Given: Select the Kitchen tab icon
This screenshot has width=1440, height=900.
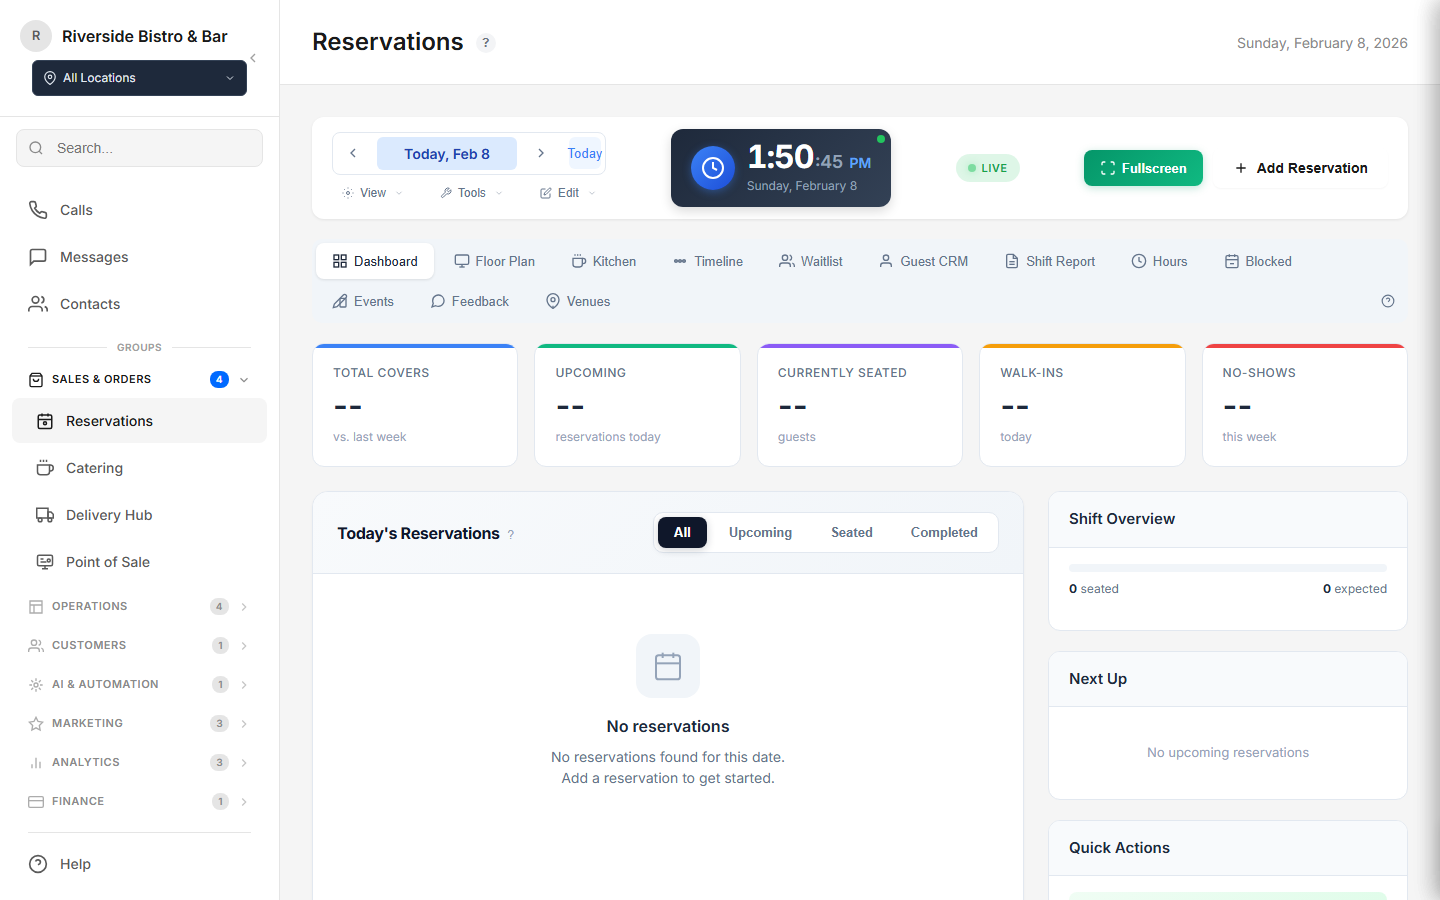Looking at the screenshot, I should click(578, 261).
